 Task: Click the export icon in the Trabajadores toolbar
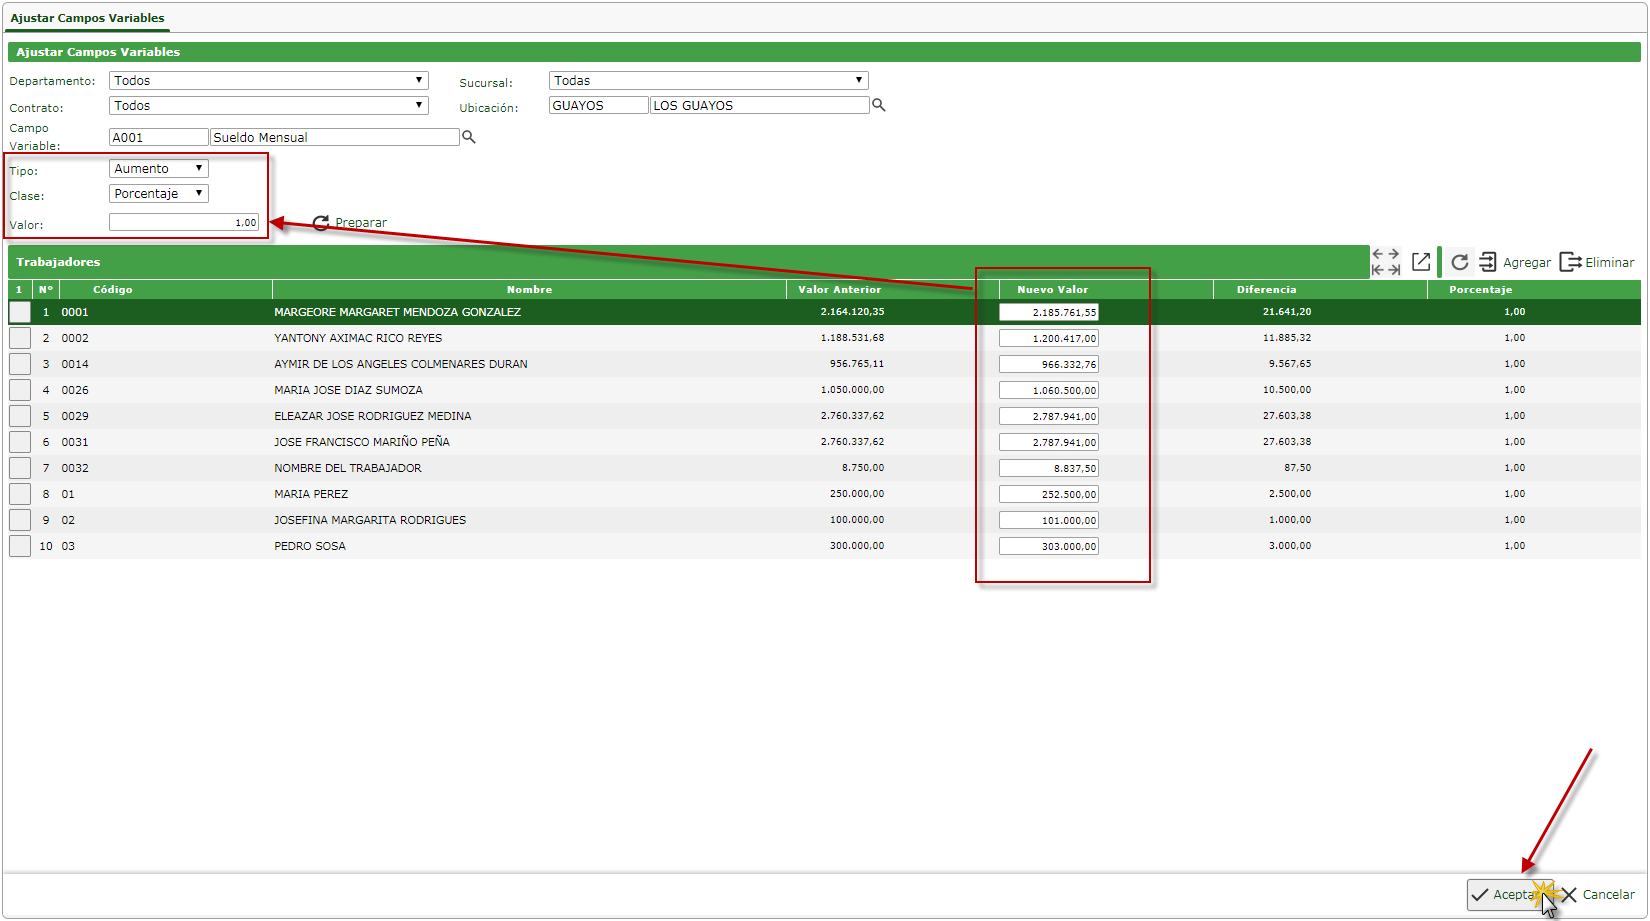click(1421, 262)
